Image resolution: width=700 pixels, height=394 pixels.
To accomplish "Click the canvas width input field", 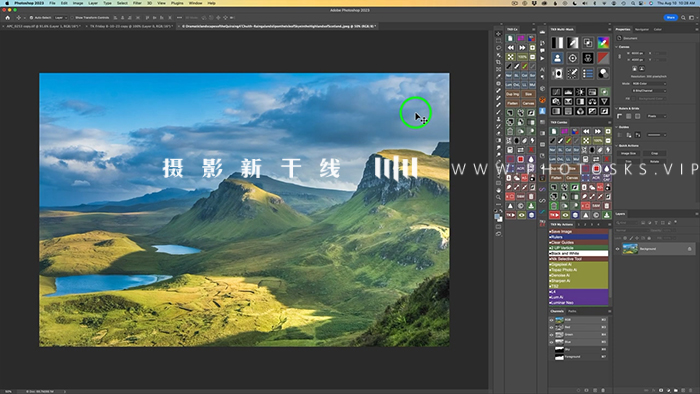I will (x=638, y=53).
